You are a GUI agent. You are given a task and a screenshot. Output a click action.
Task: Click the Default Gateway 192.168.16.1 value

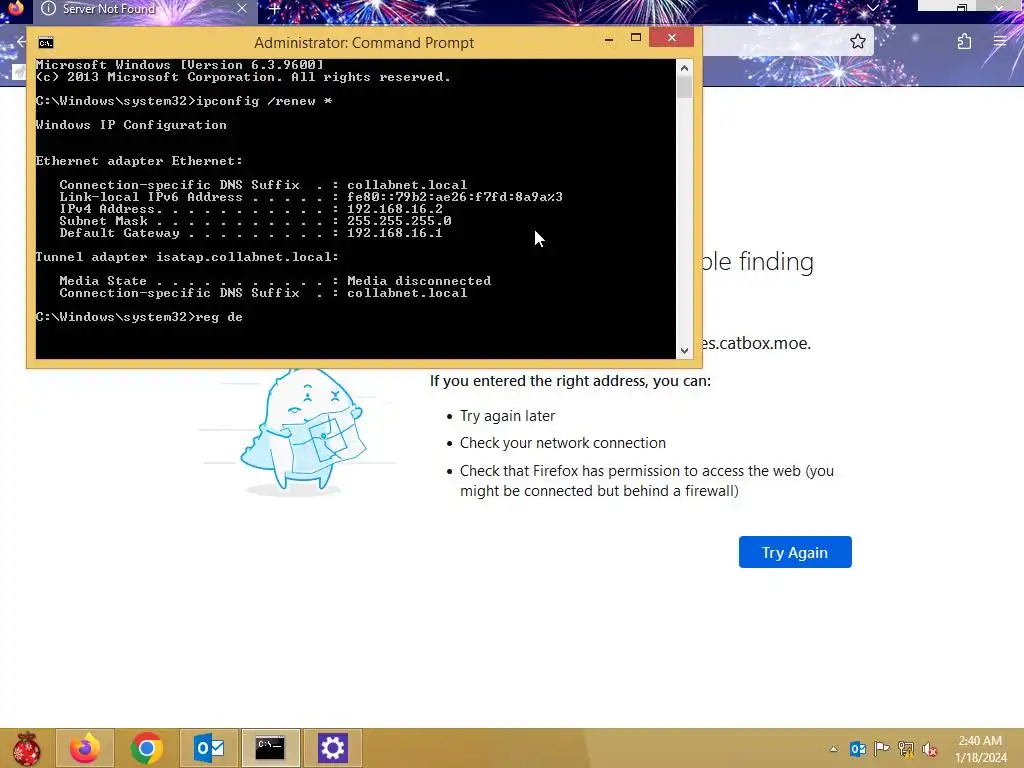(394, 233)
